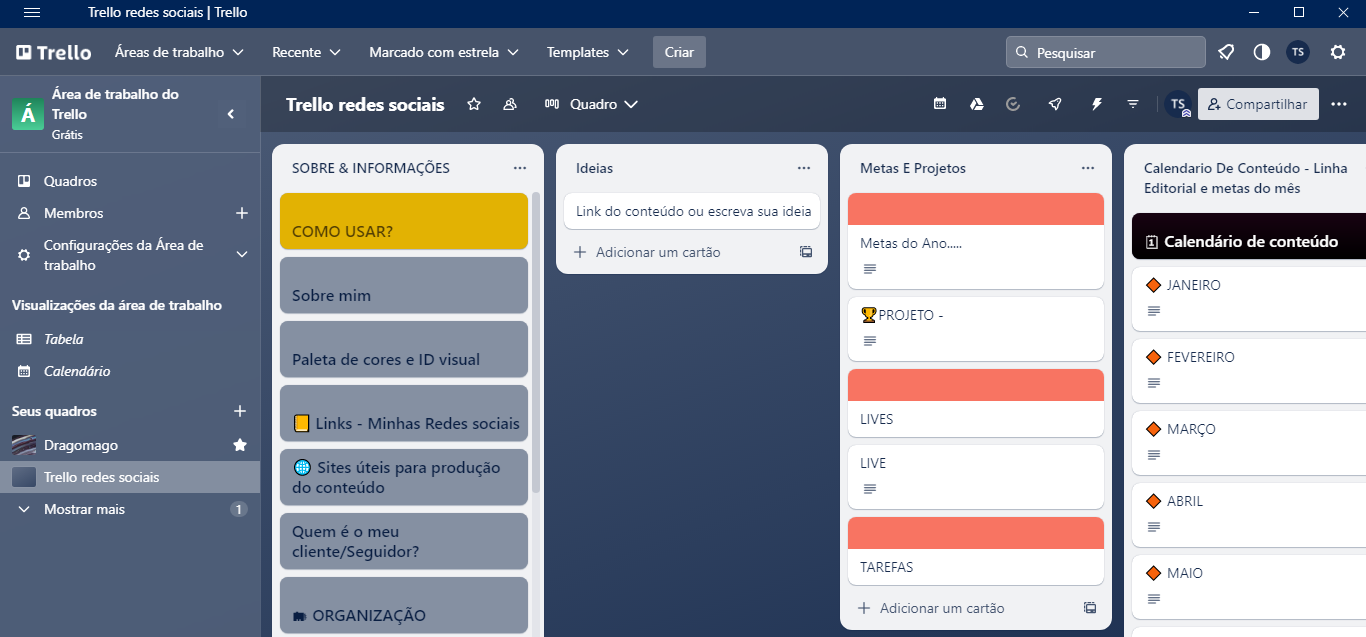Open the Google Drive power-up icon
This screenshot has height=637, width=1366.
click(x=977, y=104)
